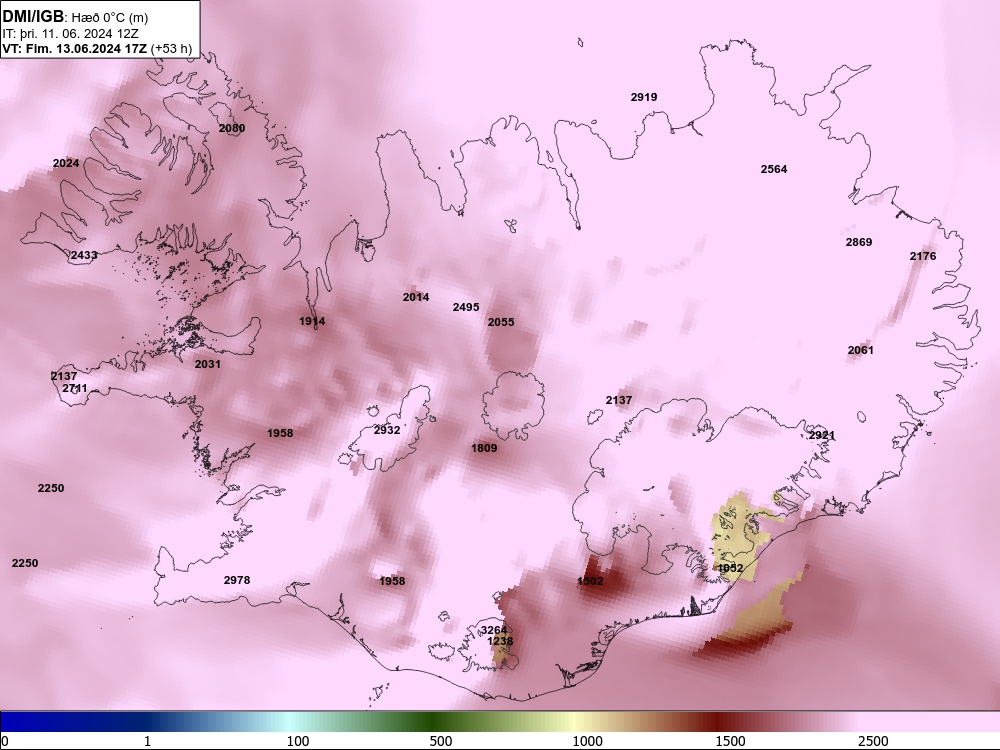Screen dimensions: 1000x750
Task: Click the 2500 label on the color scale
Action: pyautogui.click(x=873, y=741)
